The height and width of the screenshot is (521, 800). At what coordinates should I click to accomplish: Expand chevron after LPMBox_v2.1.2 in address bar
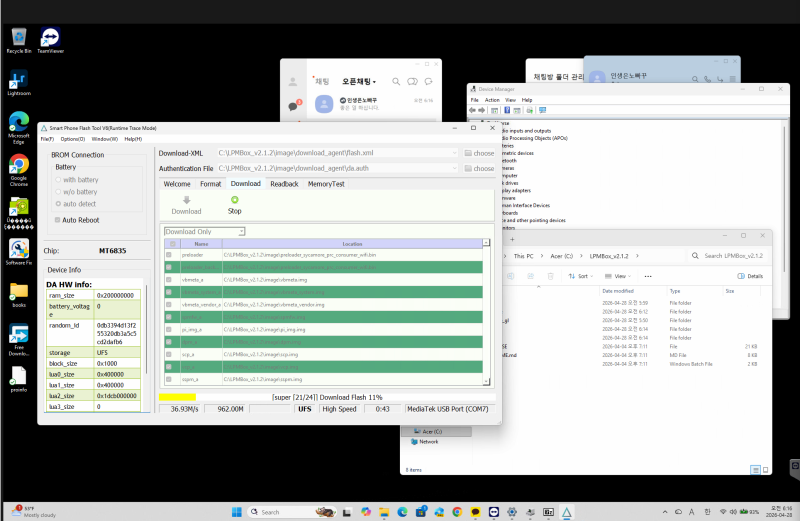tap(637, 256)
